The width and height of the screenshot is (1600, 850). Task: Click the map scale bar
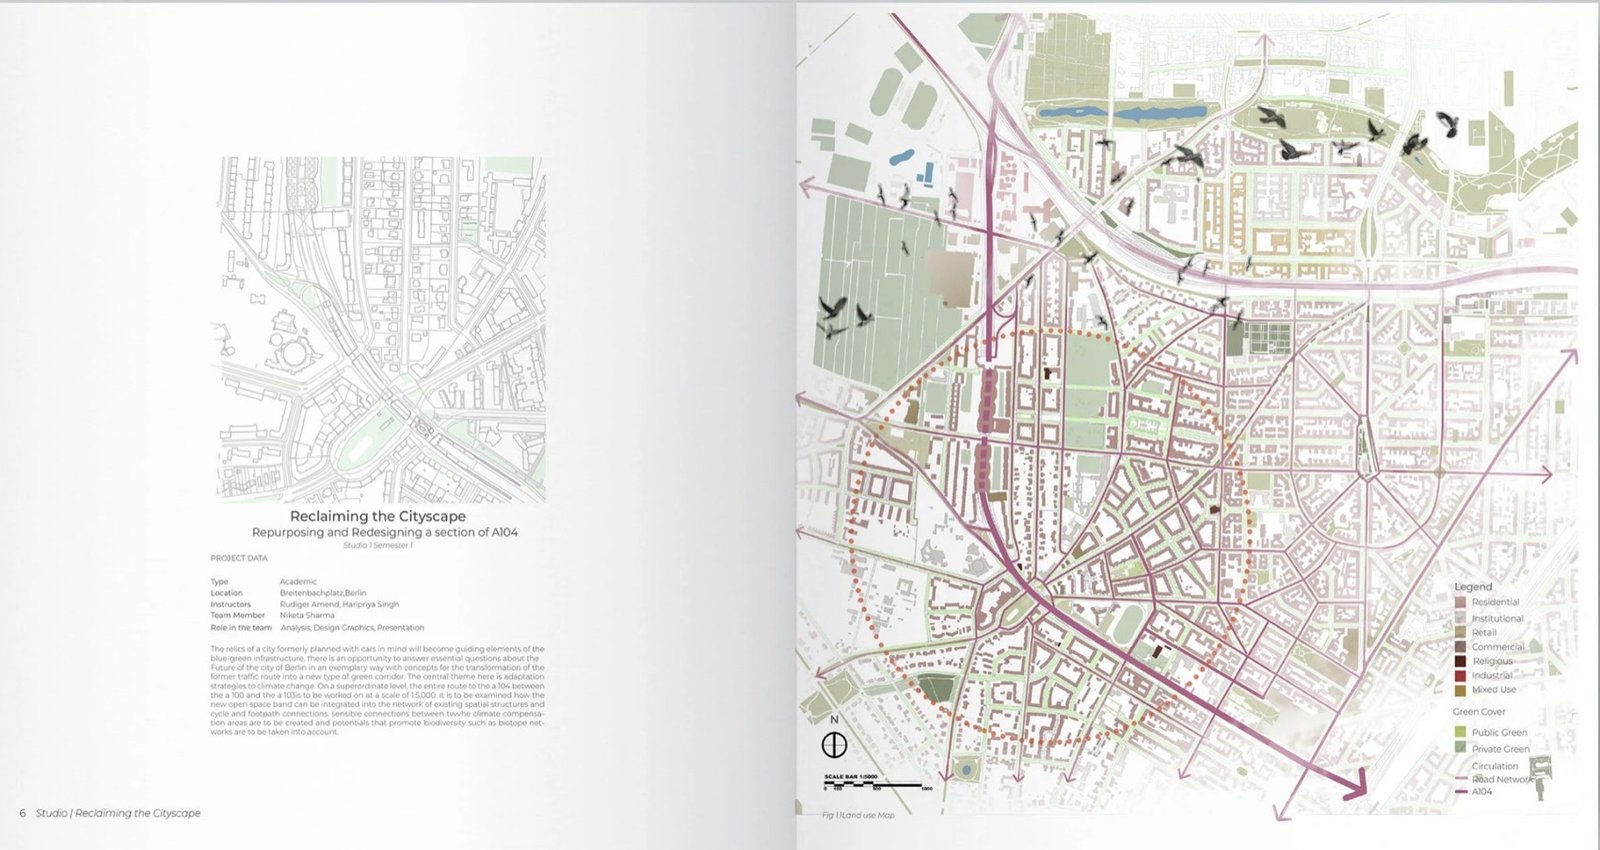878,785
